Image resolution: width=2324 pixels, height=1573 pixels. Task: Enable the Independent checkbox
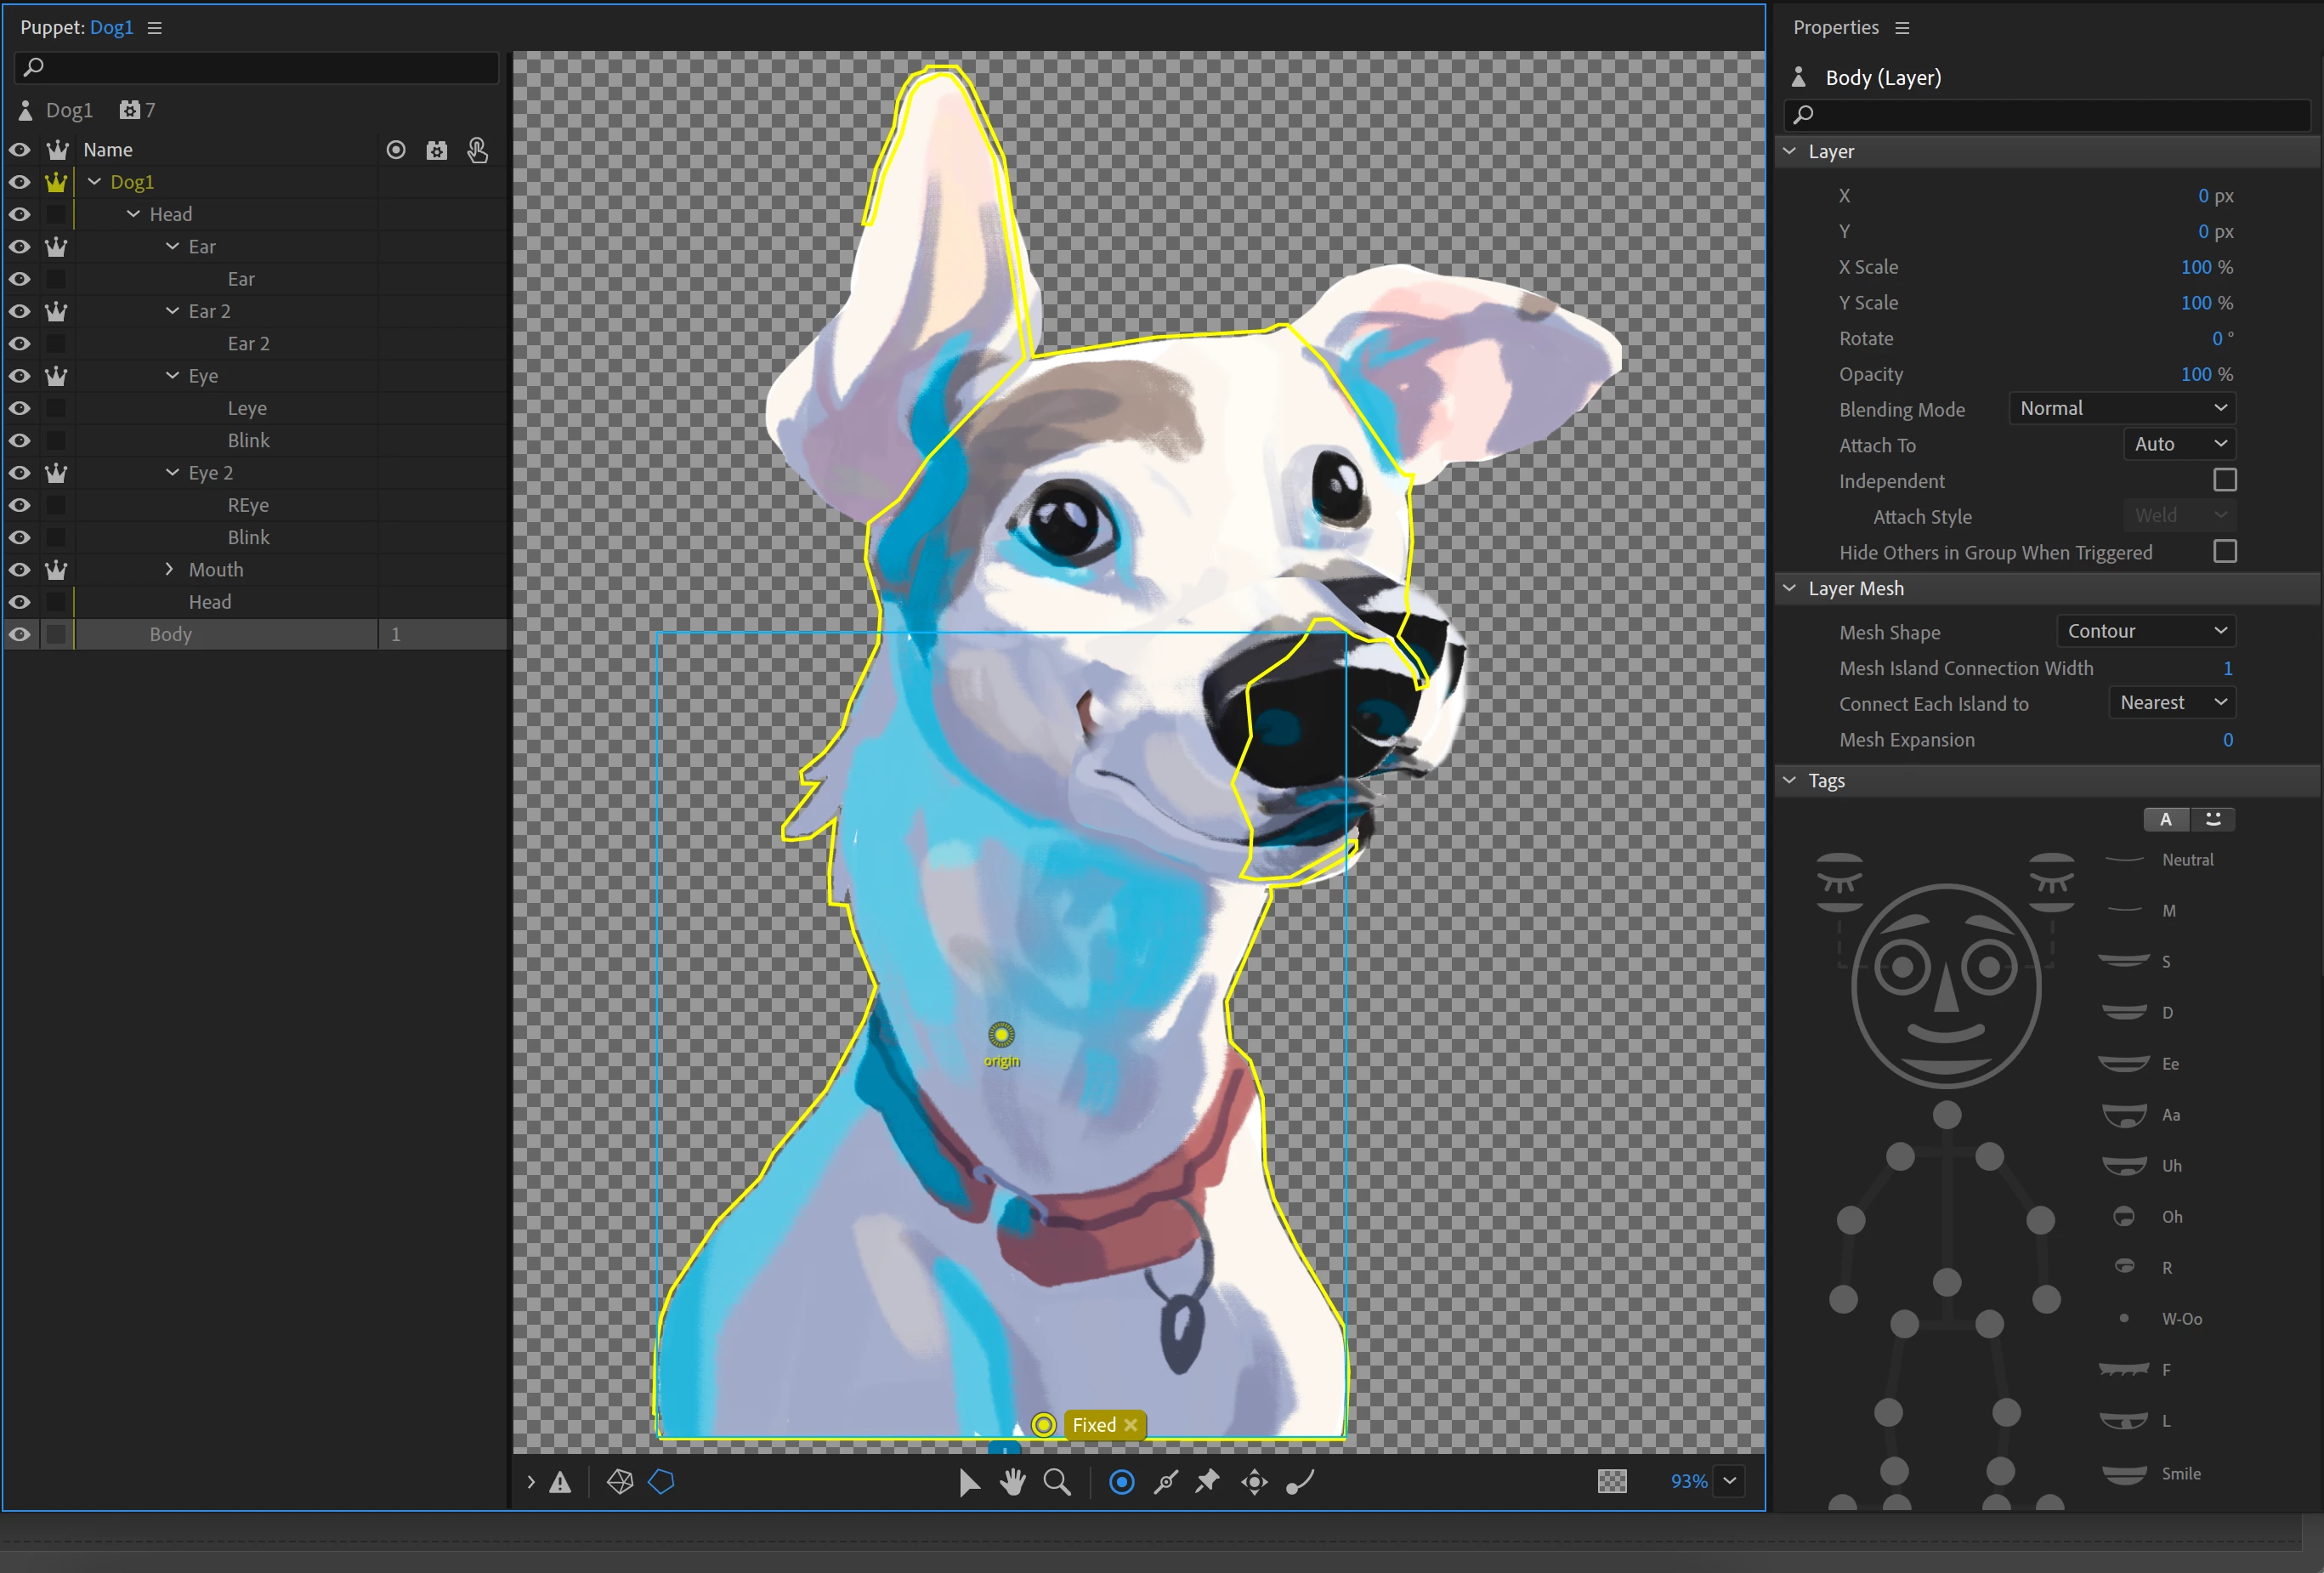click(2224, 481)
